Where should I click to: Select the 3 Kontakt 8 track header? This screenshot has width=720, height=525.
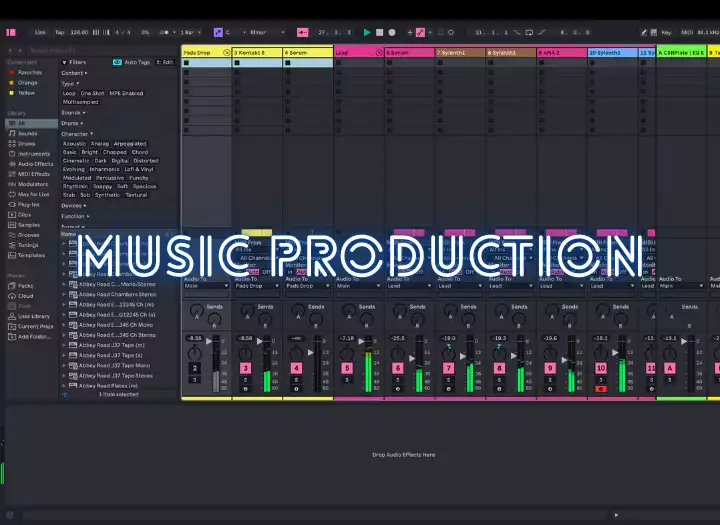[x=257, y=53]
